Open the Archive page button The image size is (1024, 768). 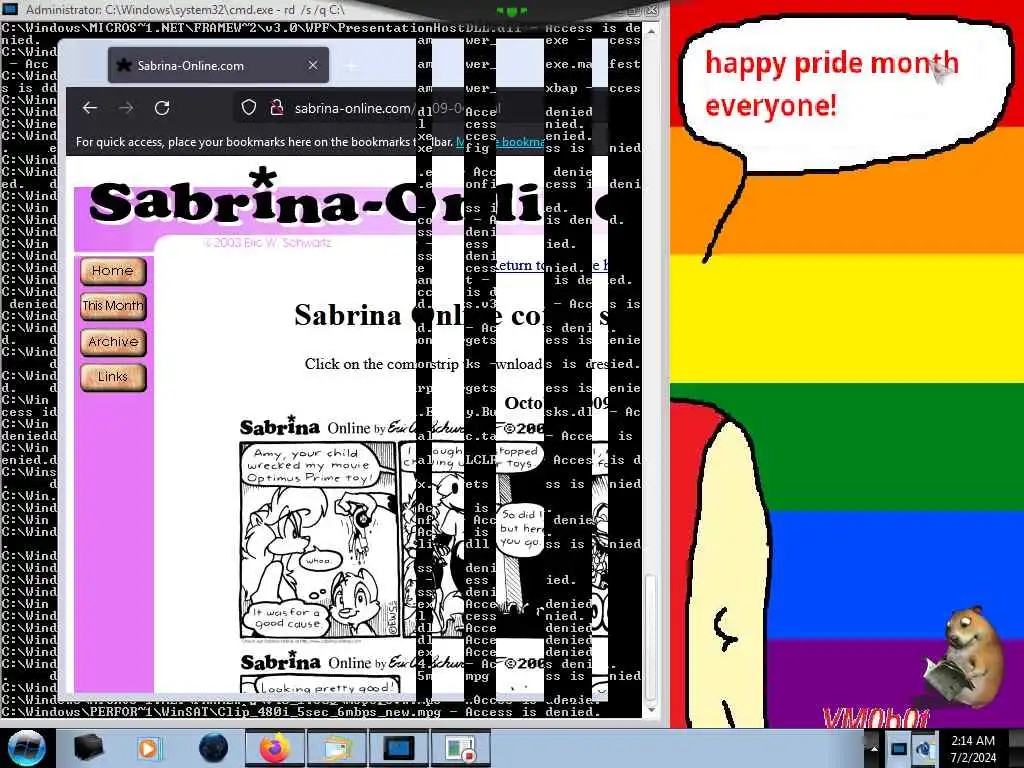(x=113, y=342)
